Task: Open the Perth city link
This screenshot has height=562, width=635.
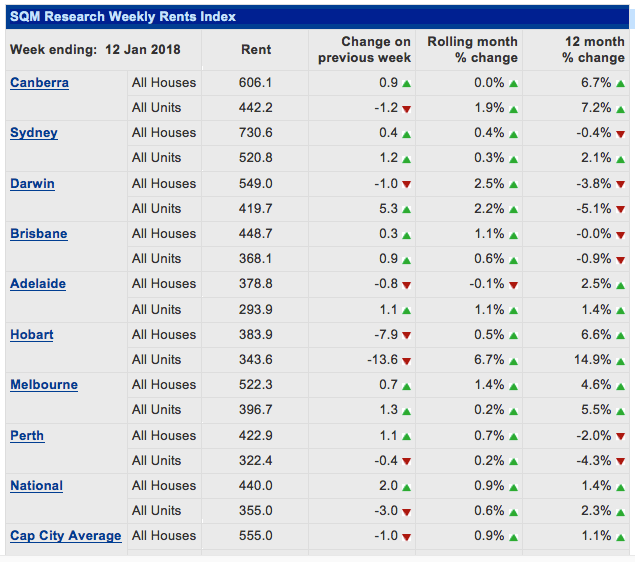Action: click(27, 435)
